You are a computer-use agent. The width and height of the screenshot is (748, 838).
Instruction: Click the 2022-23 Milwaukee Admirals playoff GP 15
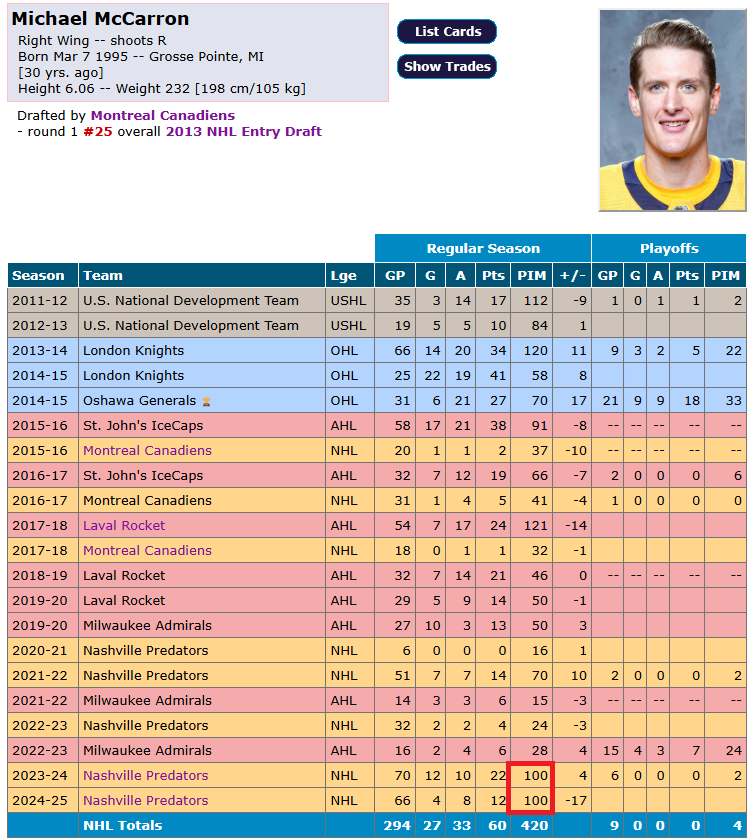click(x=611, y=750)
